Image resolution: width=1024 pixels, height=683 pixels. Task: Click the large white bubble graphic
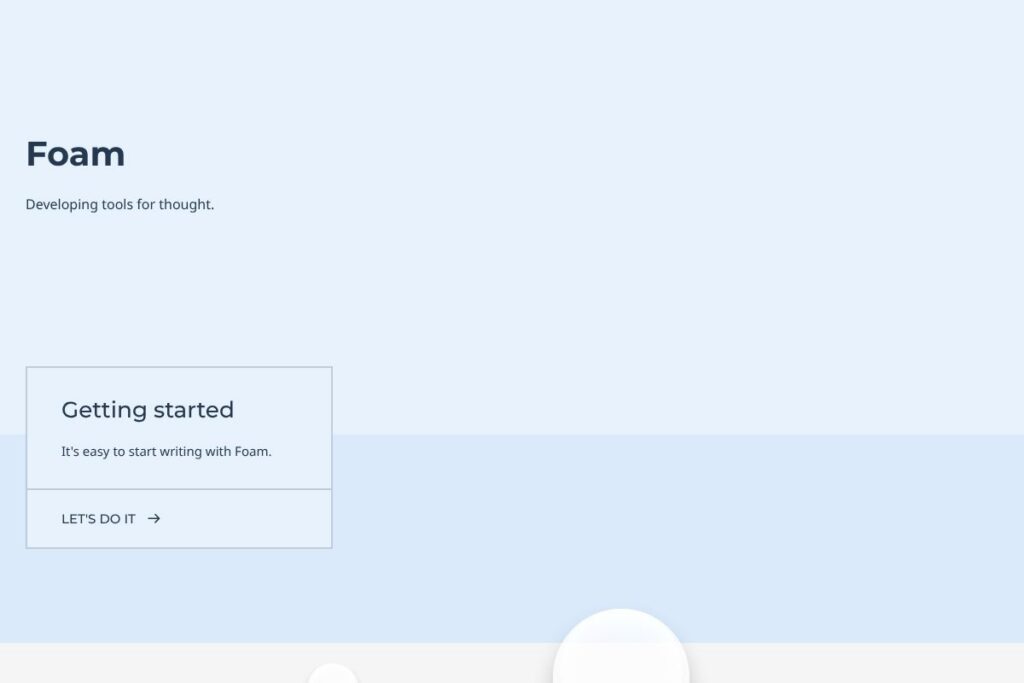(x=621, y=646)
